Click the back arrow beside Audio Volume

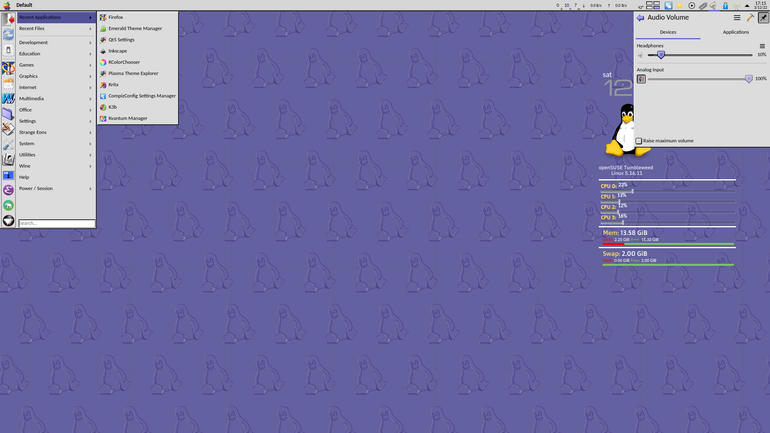(640, 18)
